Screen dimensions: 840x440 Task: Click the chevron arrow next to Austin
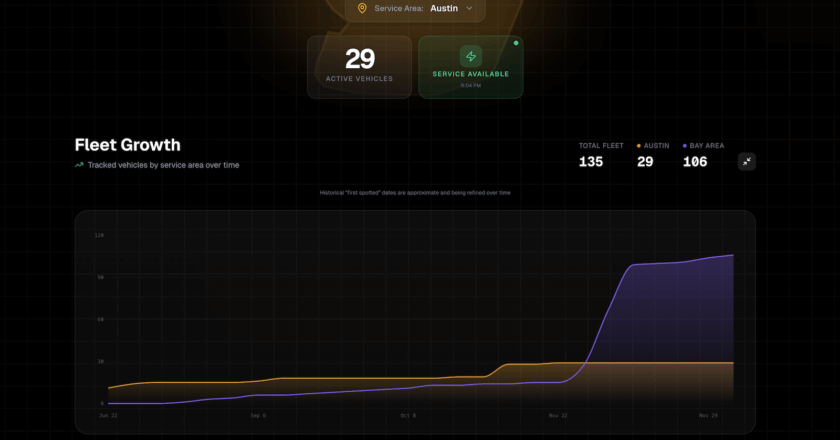click(469, 8)
